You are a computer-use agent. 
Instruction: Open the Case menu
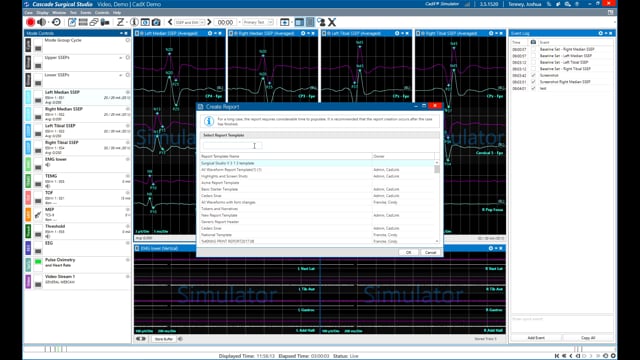29,13
